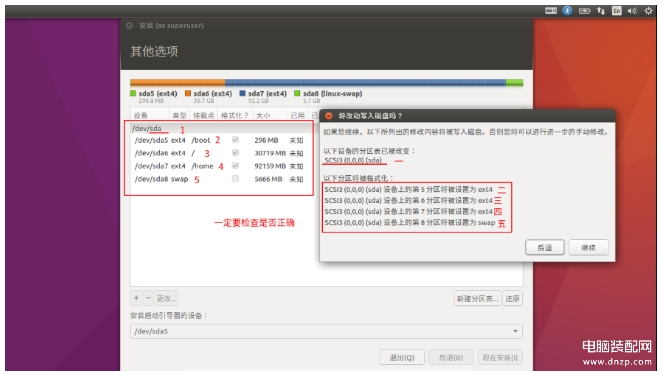Click the 298 MB size value

click(x=266, y=140)
